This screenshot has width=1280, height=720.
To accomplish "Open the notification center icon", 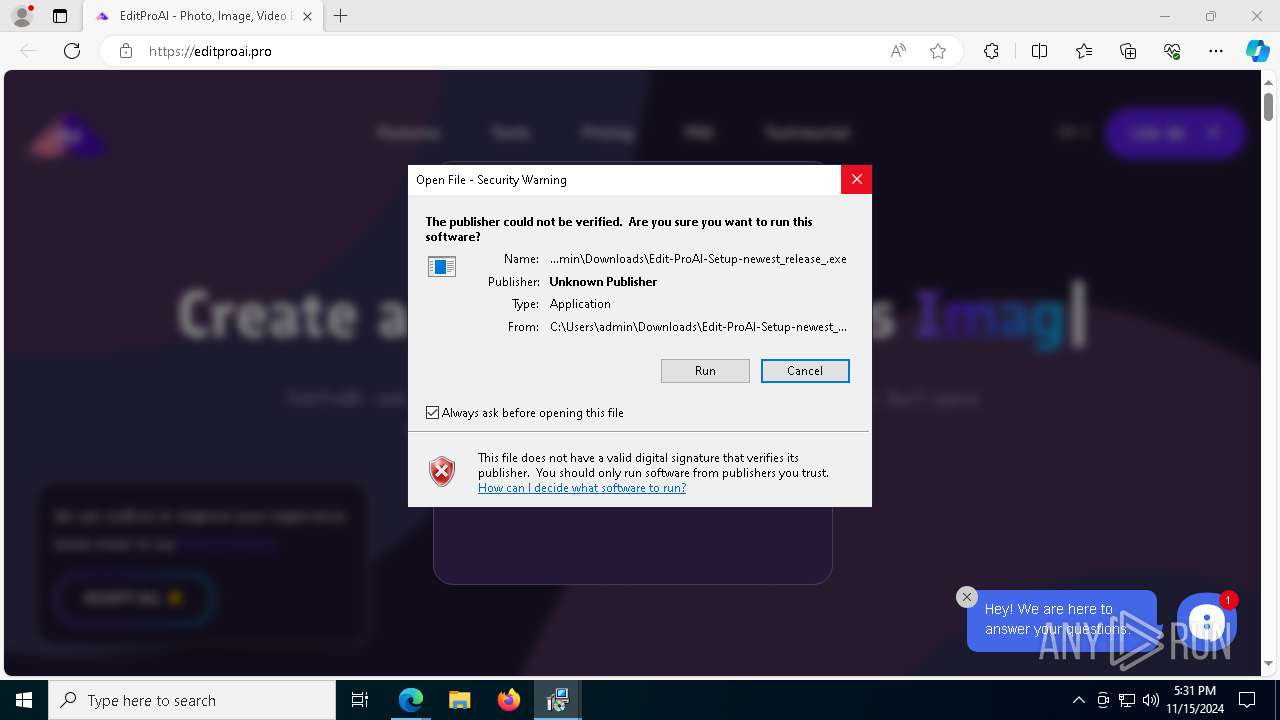I will 1247,700.
